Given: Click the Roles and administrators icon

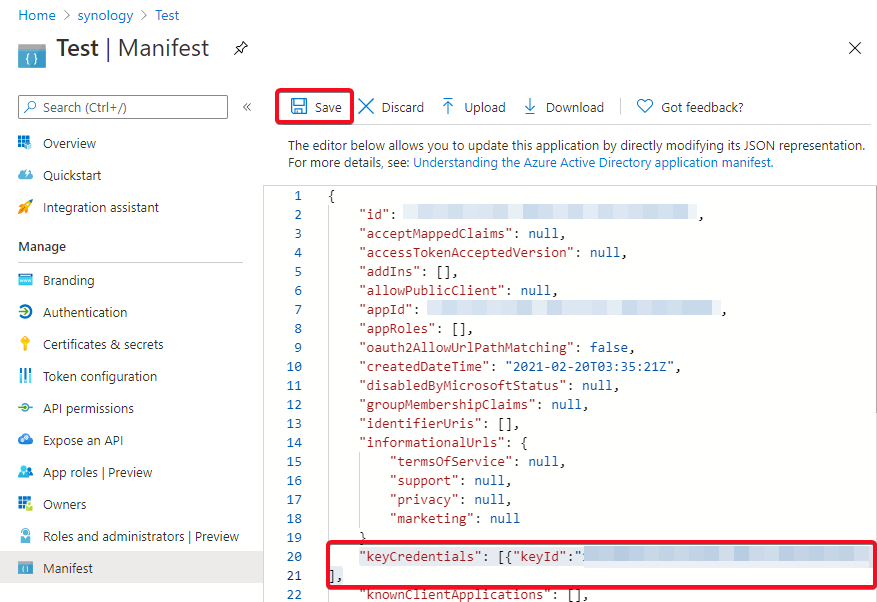Looking at the screenshot, I should click(25, 535).
